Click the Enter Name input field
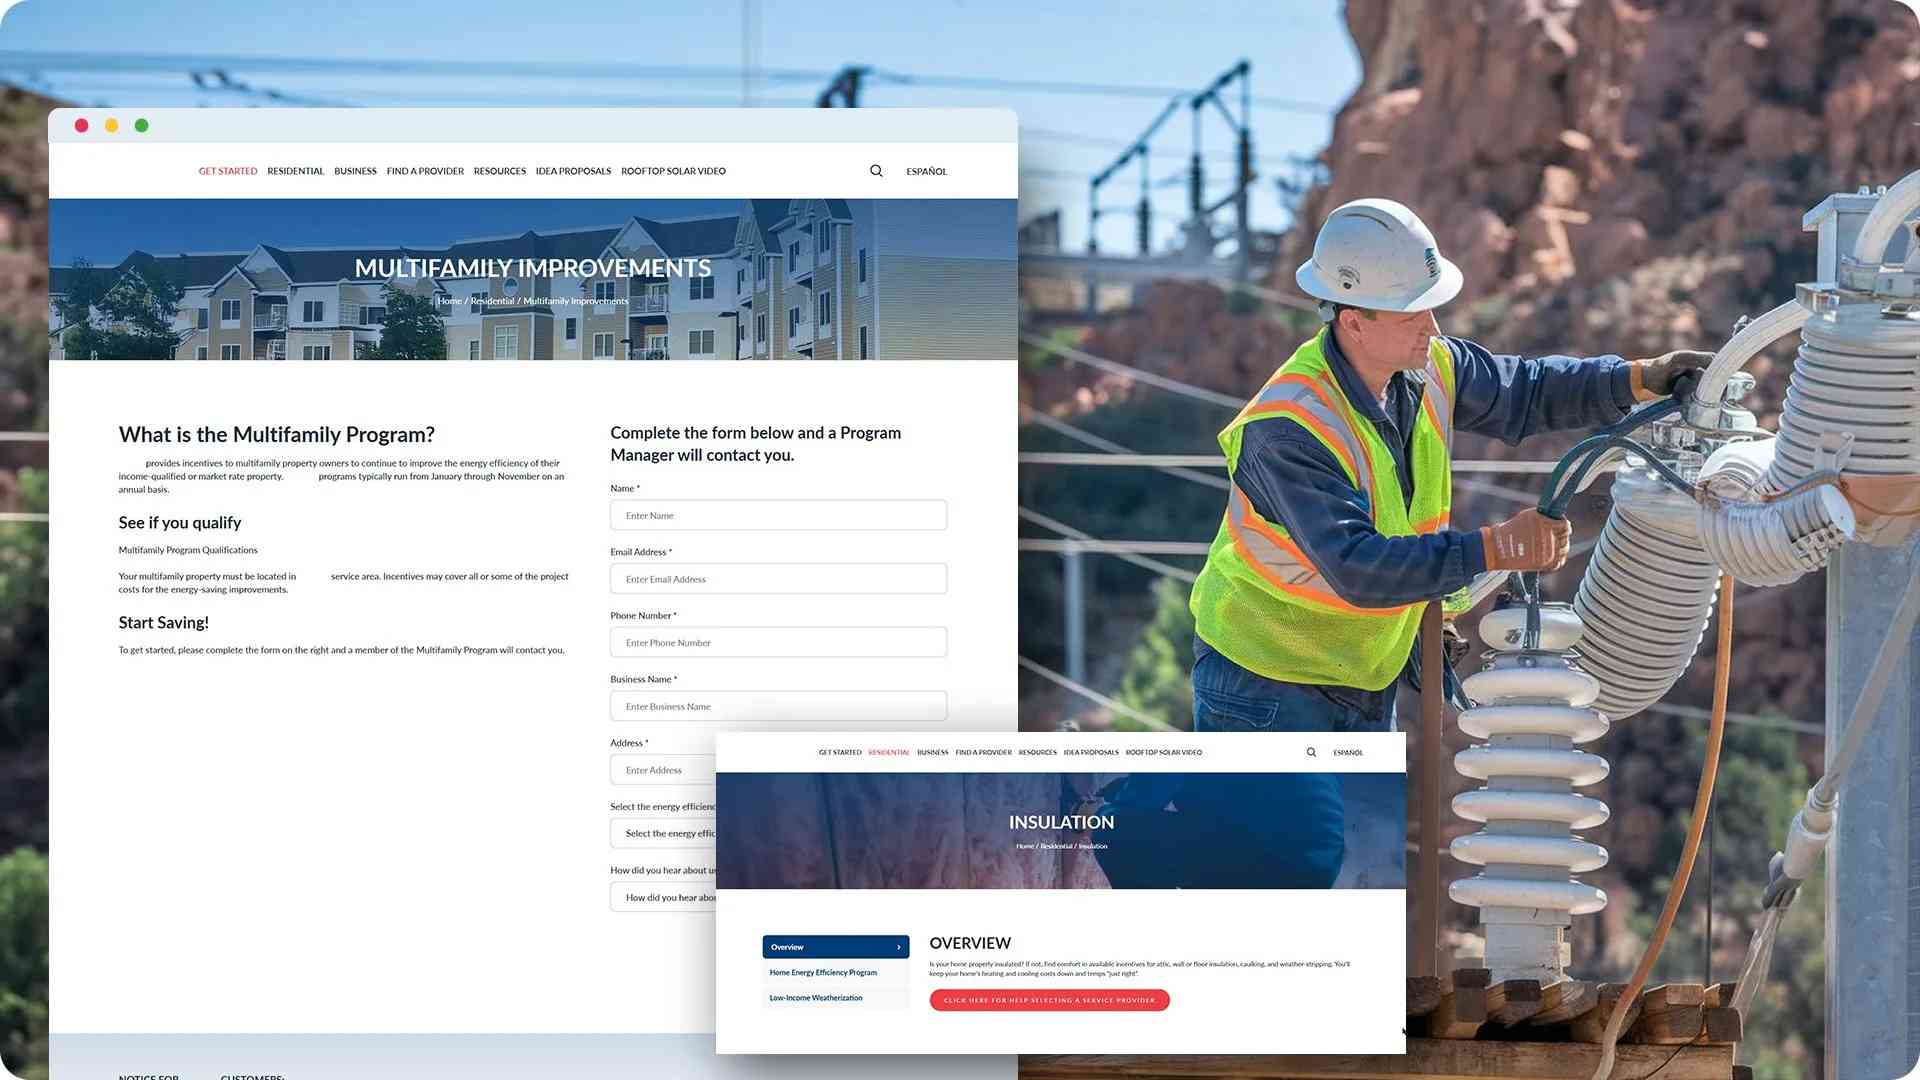The width and height of the screenshot is (1920, 1080). [x=778, y=515]
